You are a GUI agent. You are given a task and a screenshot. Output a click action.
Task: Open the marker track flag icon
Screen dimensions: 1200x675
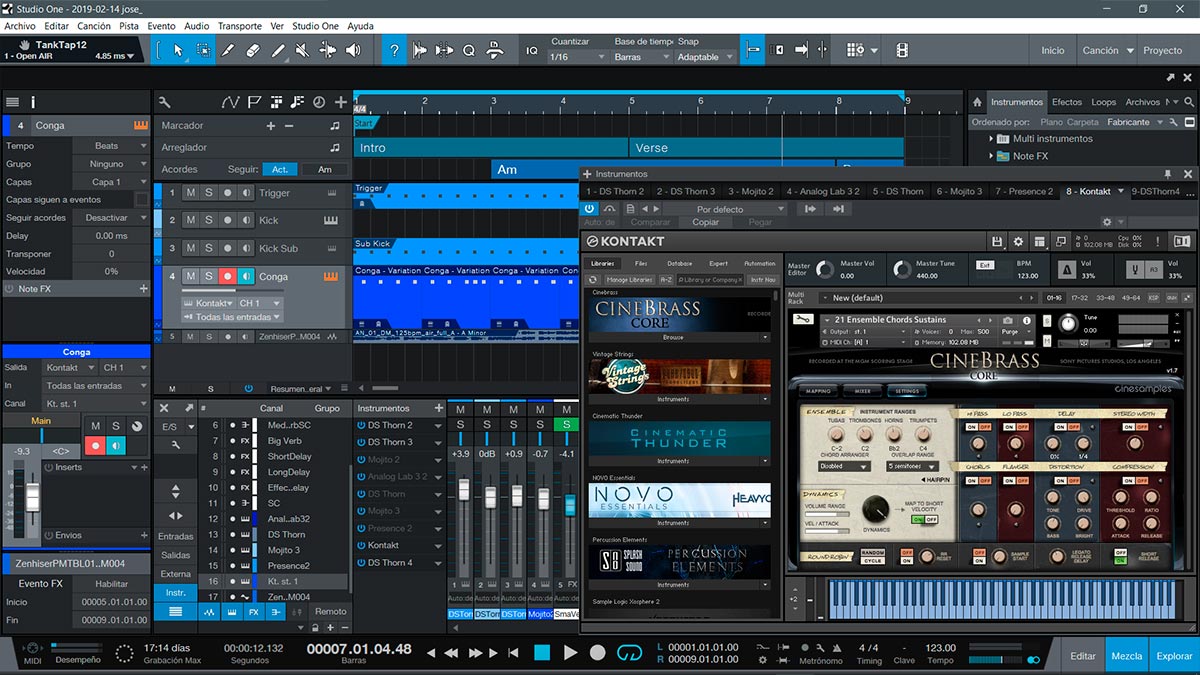[x=254, y=102]
